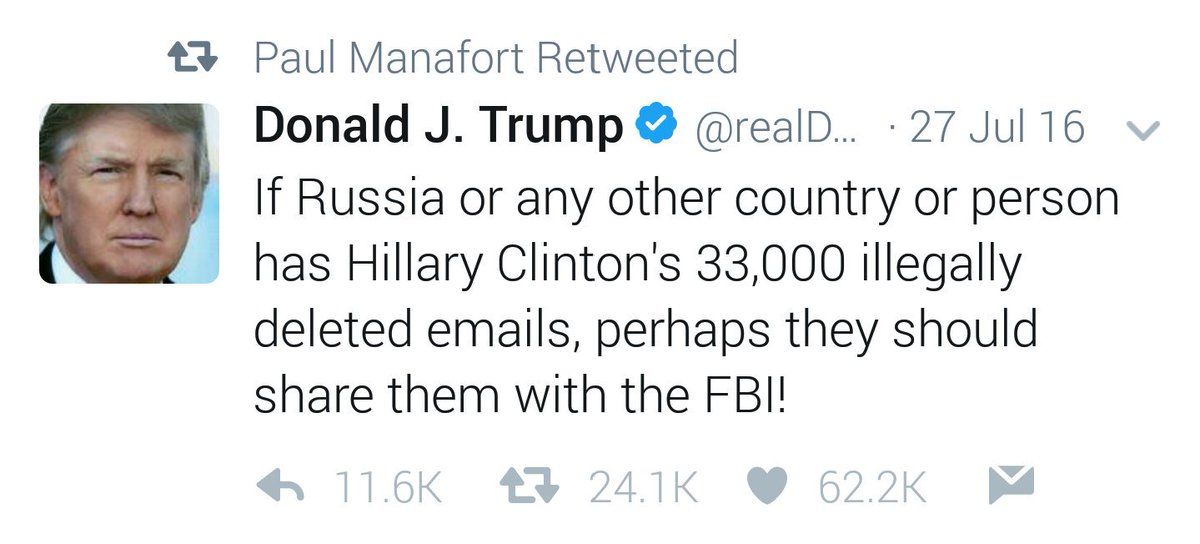Image resolution: width=1200 pixels, height=544 pixels.
Task: Click the retweeted indicator icon above the tweet
Action: tap(191, 59)
